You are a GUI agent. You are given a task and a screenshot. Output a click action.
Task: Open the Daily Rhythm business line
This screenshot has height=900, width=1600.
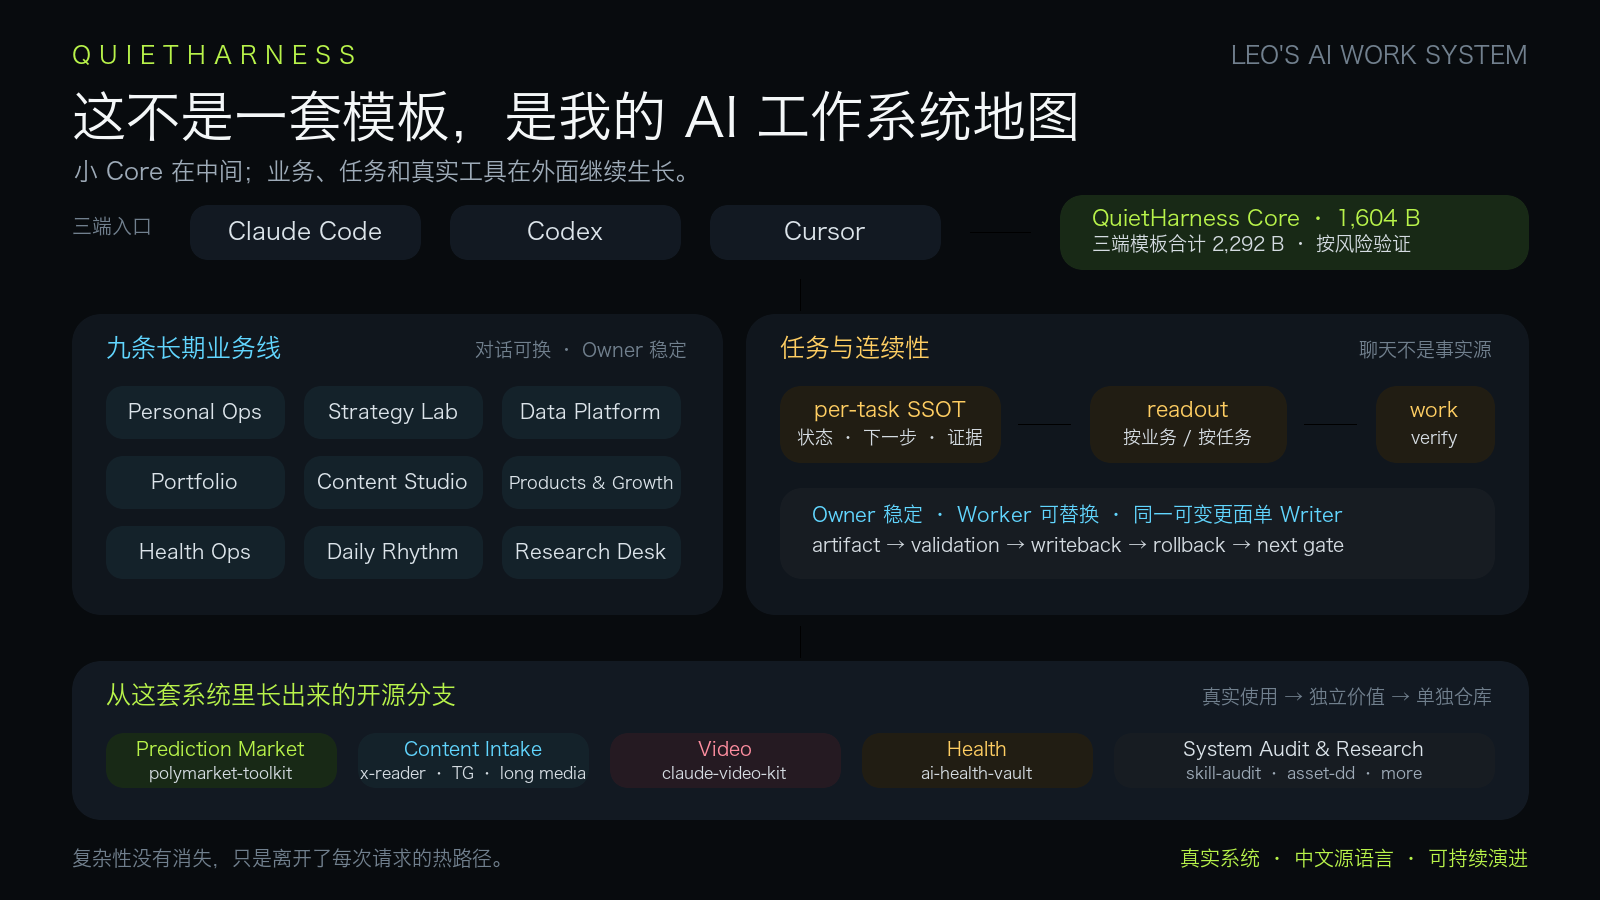[x=393, y=552]
